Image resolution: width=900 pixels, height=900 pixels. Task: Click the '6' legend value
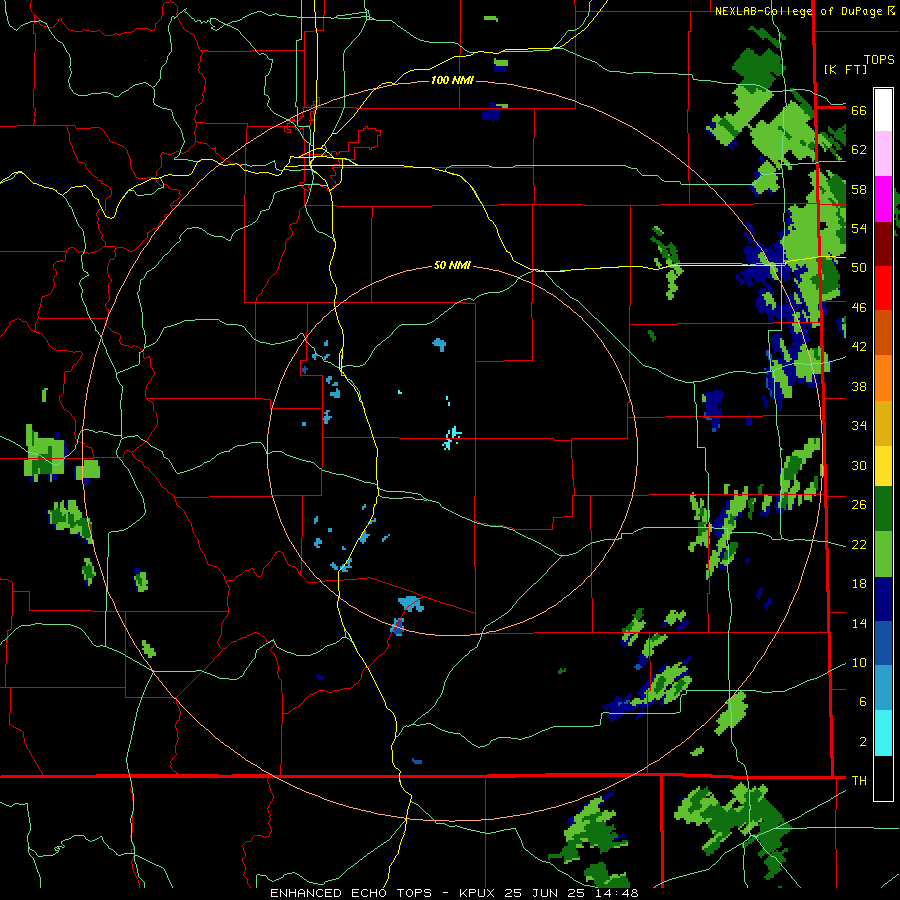click(863, 702)
